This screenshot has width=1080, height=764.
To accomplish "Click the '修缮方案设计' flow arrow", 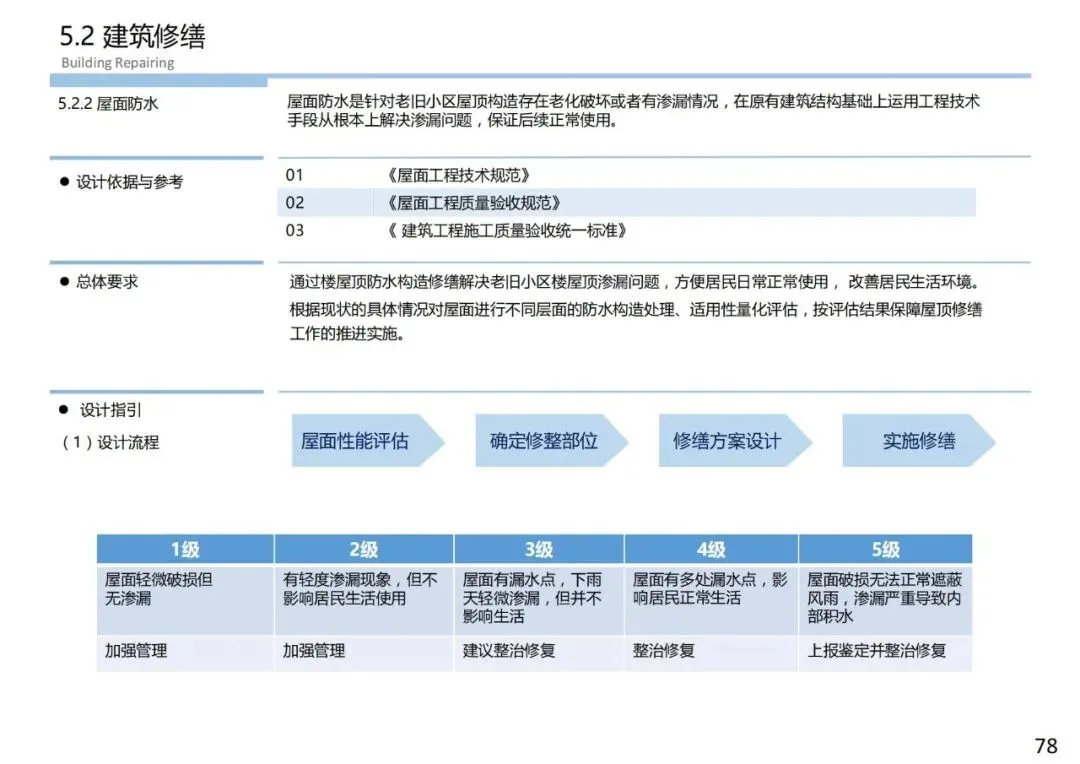I will coord(735,441).
